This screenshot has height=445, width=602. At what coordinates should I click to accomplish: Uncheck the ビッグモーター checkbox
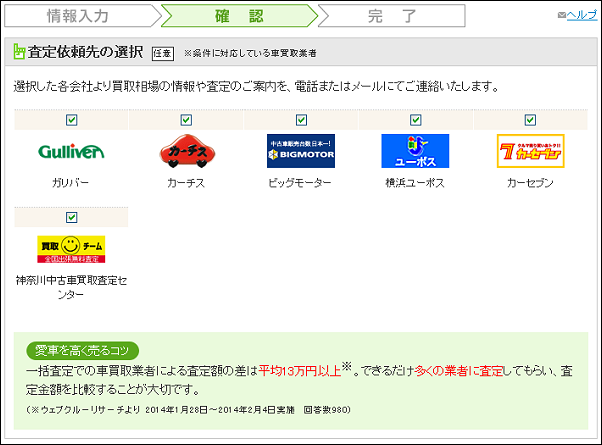pos(301,120)
